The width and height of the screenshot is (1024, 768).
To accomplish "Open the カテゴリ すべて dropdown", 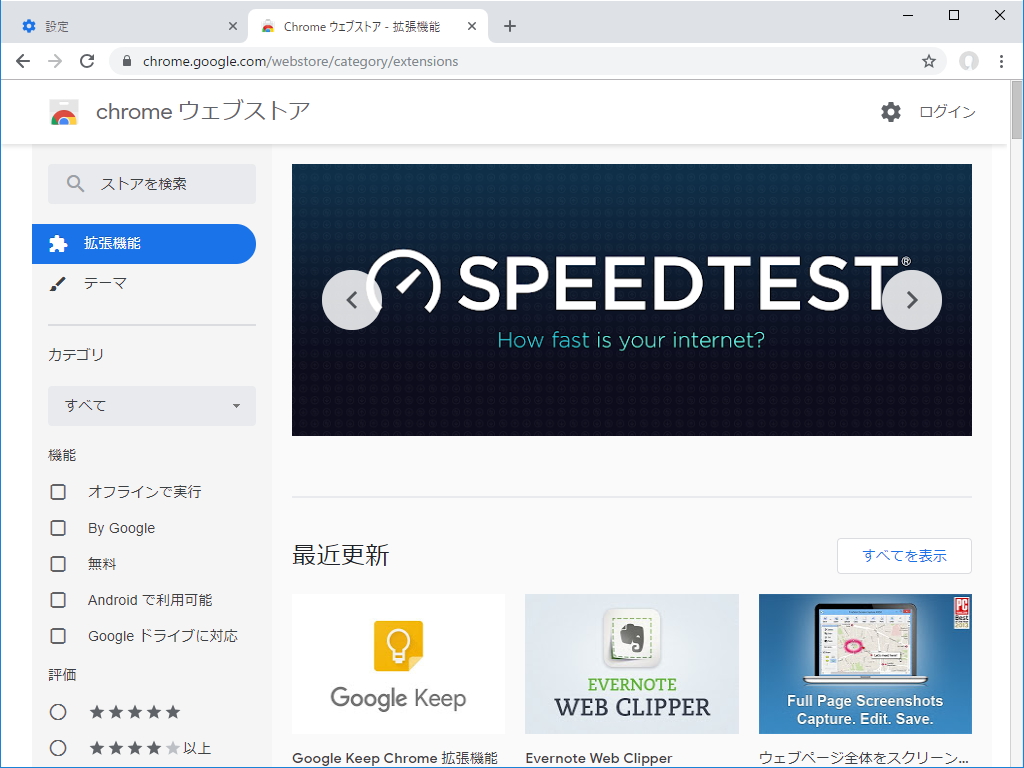I will [151, 406].
